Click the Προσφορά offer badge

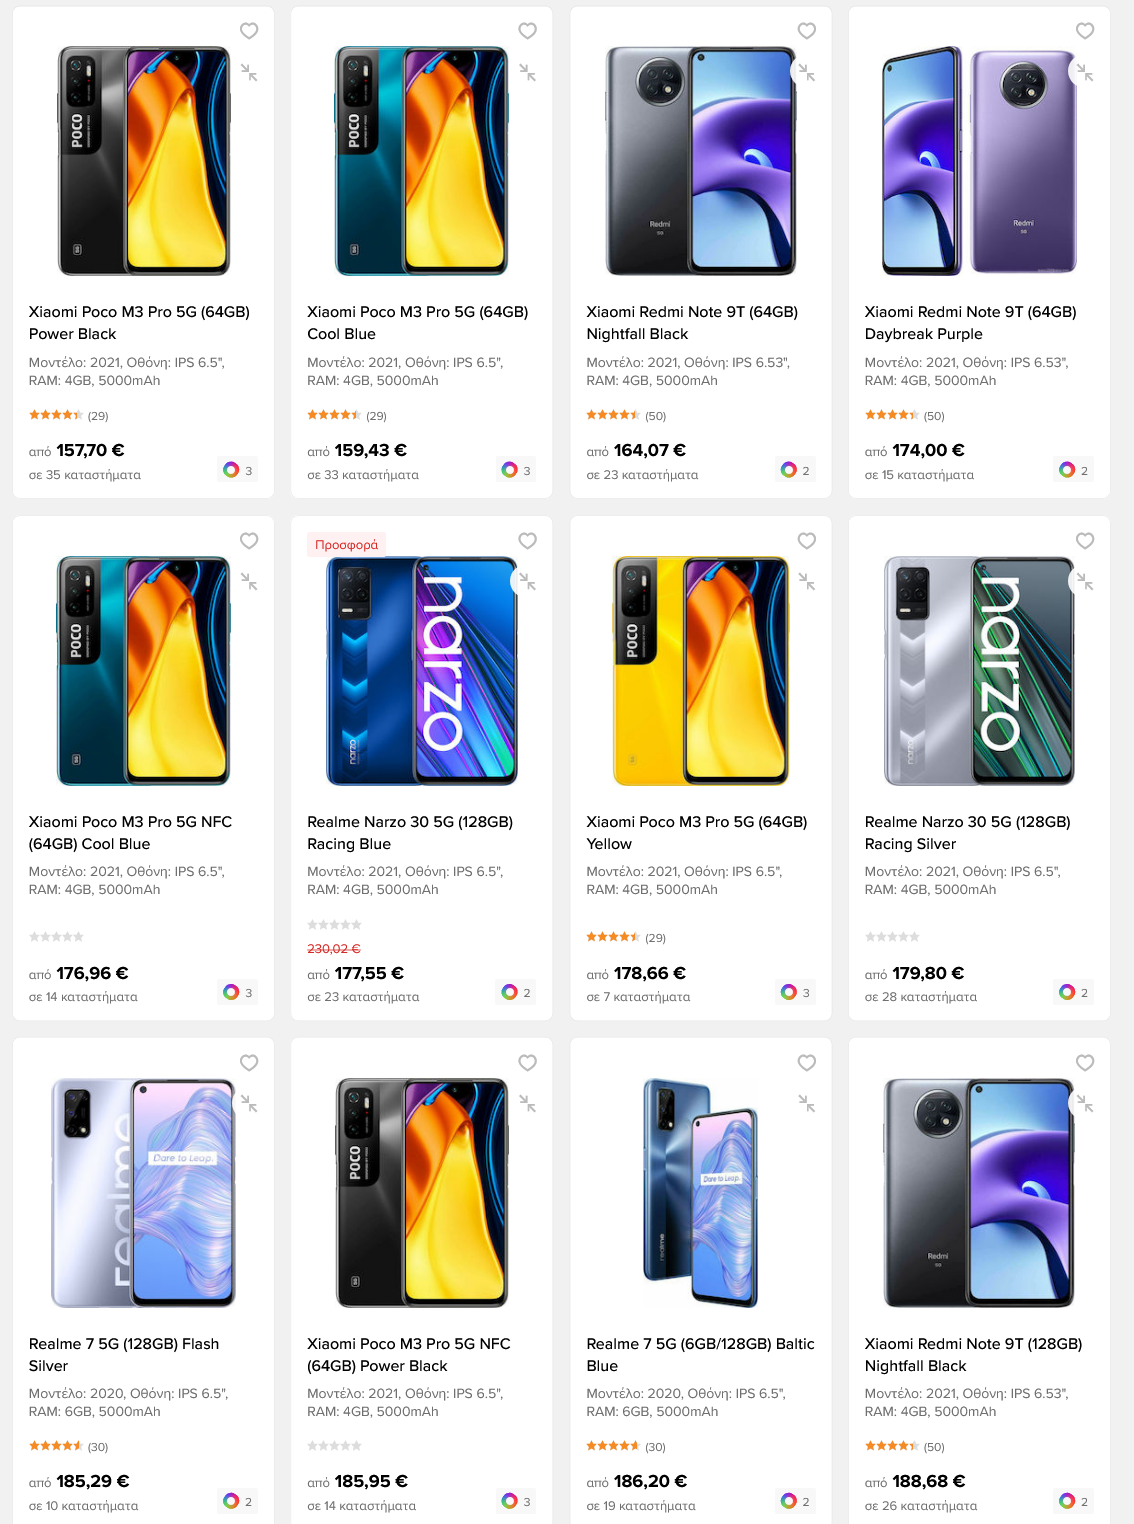tap(347, 545)
